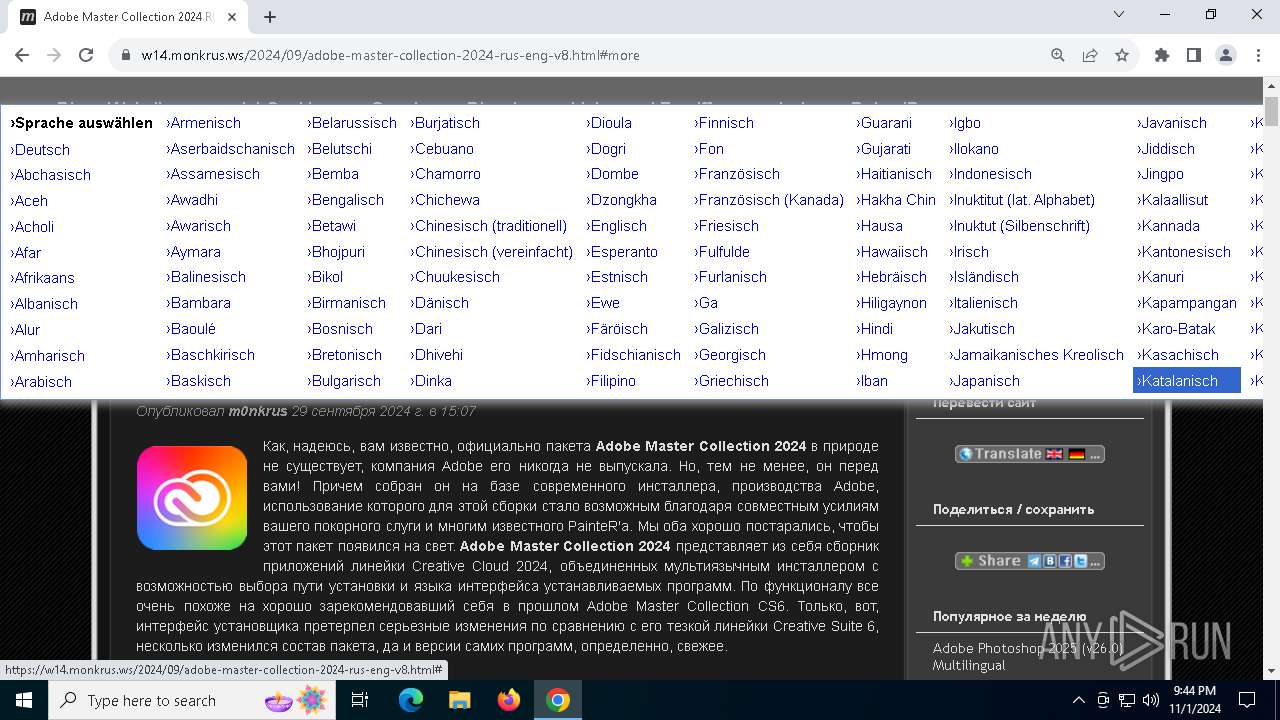Select Jamaikanisches Kreolisch language

pyautogui.click(x=1036, y=355)
